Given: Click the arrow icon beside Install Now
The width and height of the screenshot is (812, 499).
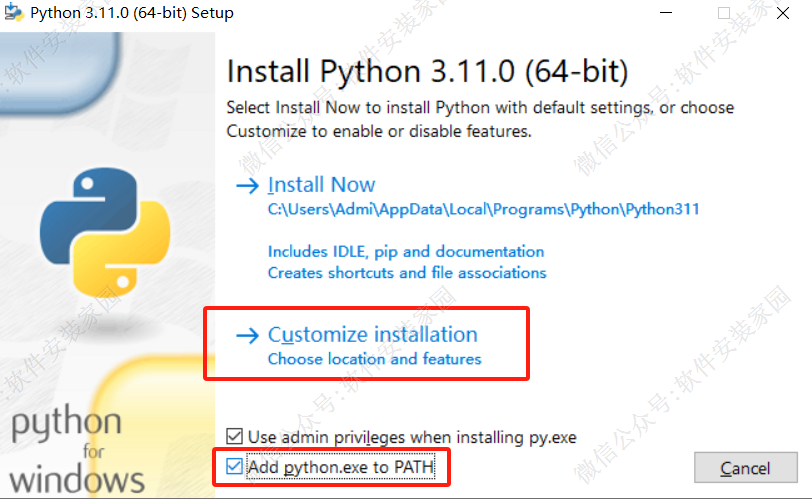Looking at the screenshot, I should [x=246, y=185].
